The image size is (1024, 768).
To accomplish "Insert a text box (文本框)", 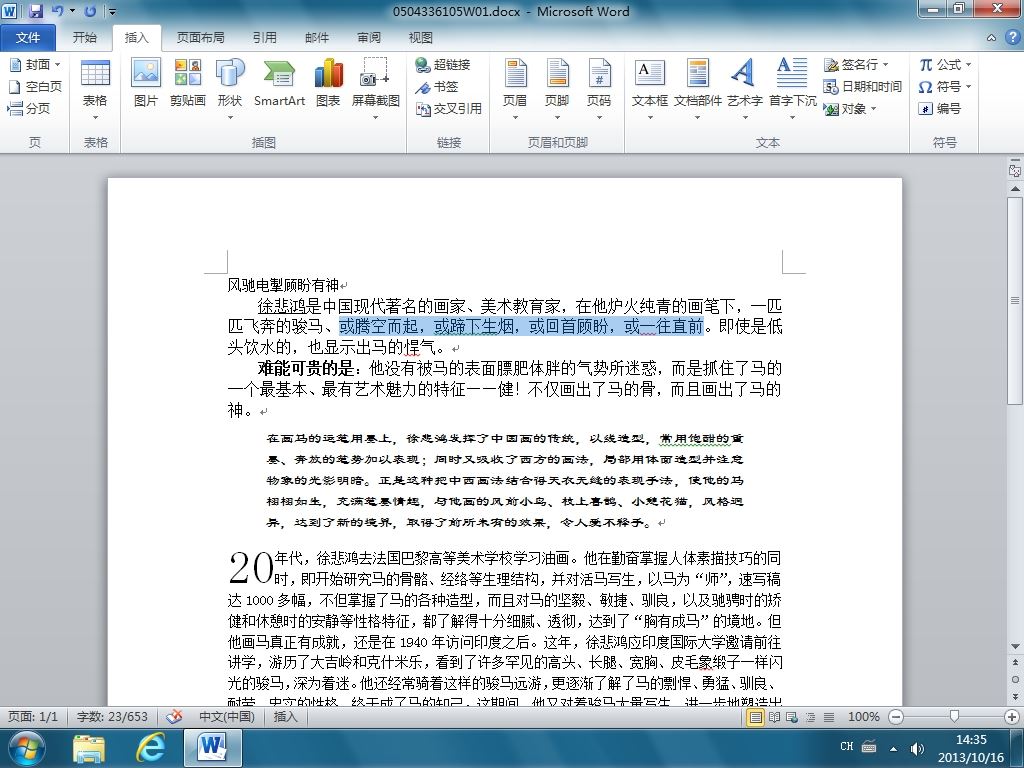I will [650, 89].
